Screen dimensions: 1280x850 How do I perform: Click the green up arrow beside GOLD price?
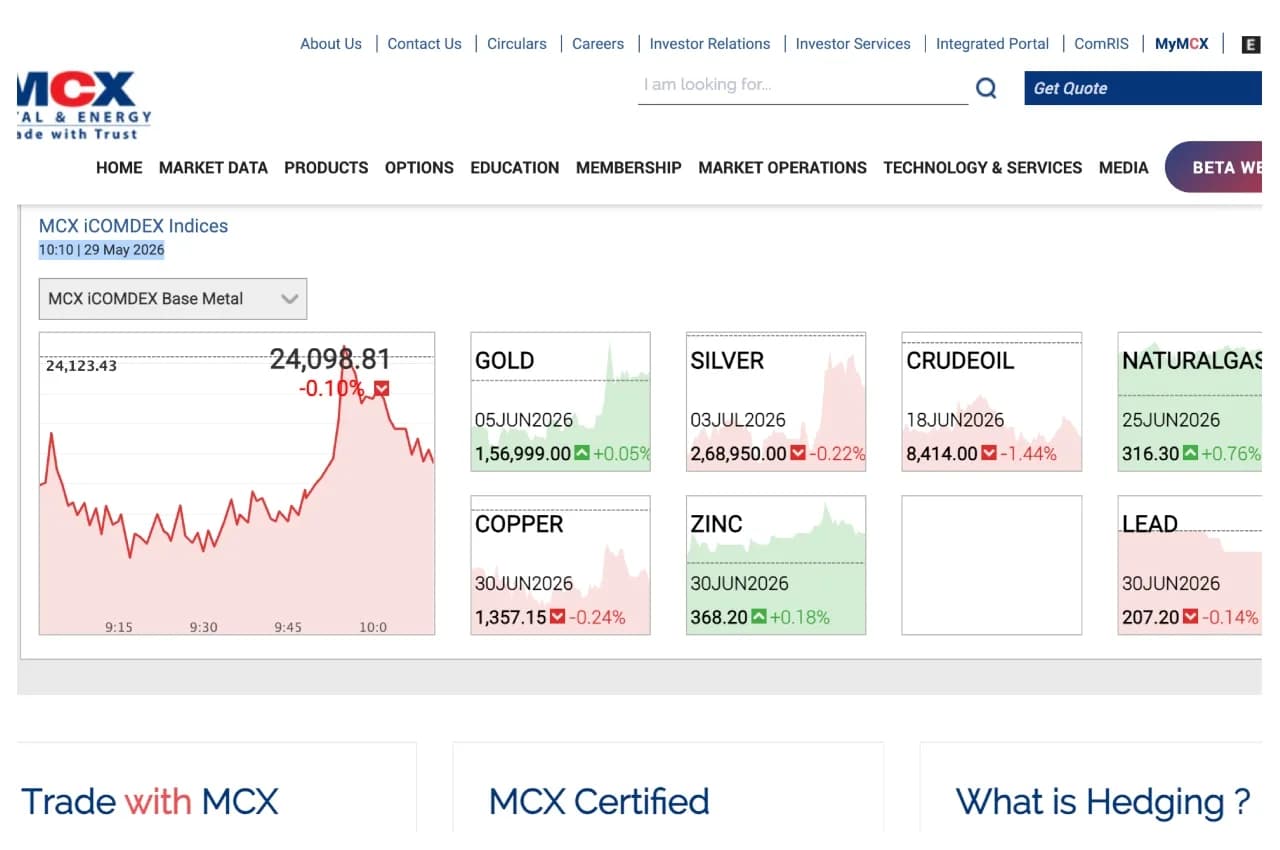coord(582,453)
